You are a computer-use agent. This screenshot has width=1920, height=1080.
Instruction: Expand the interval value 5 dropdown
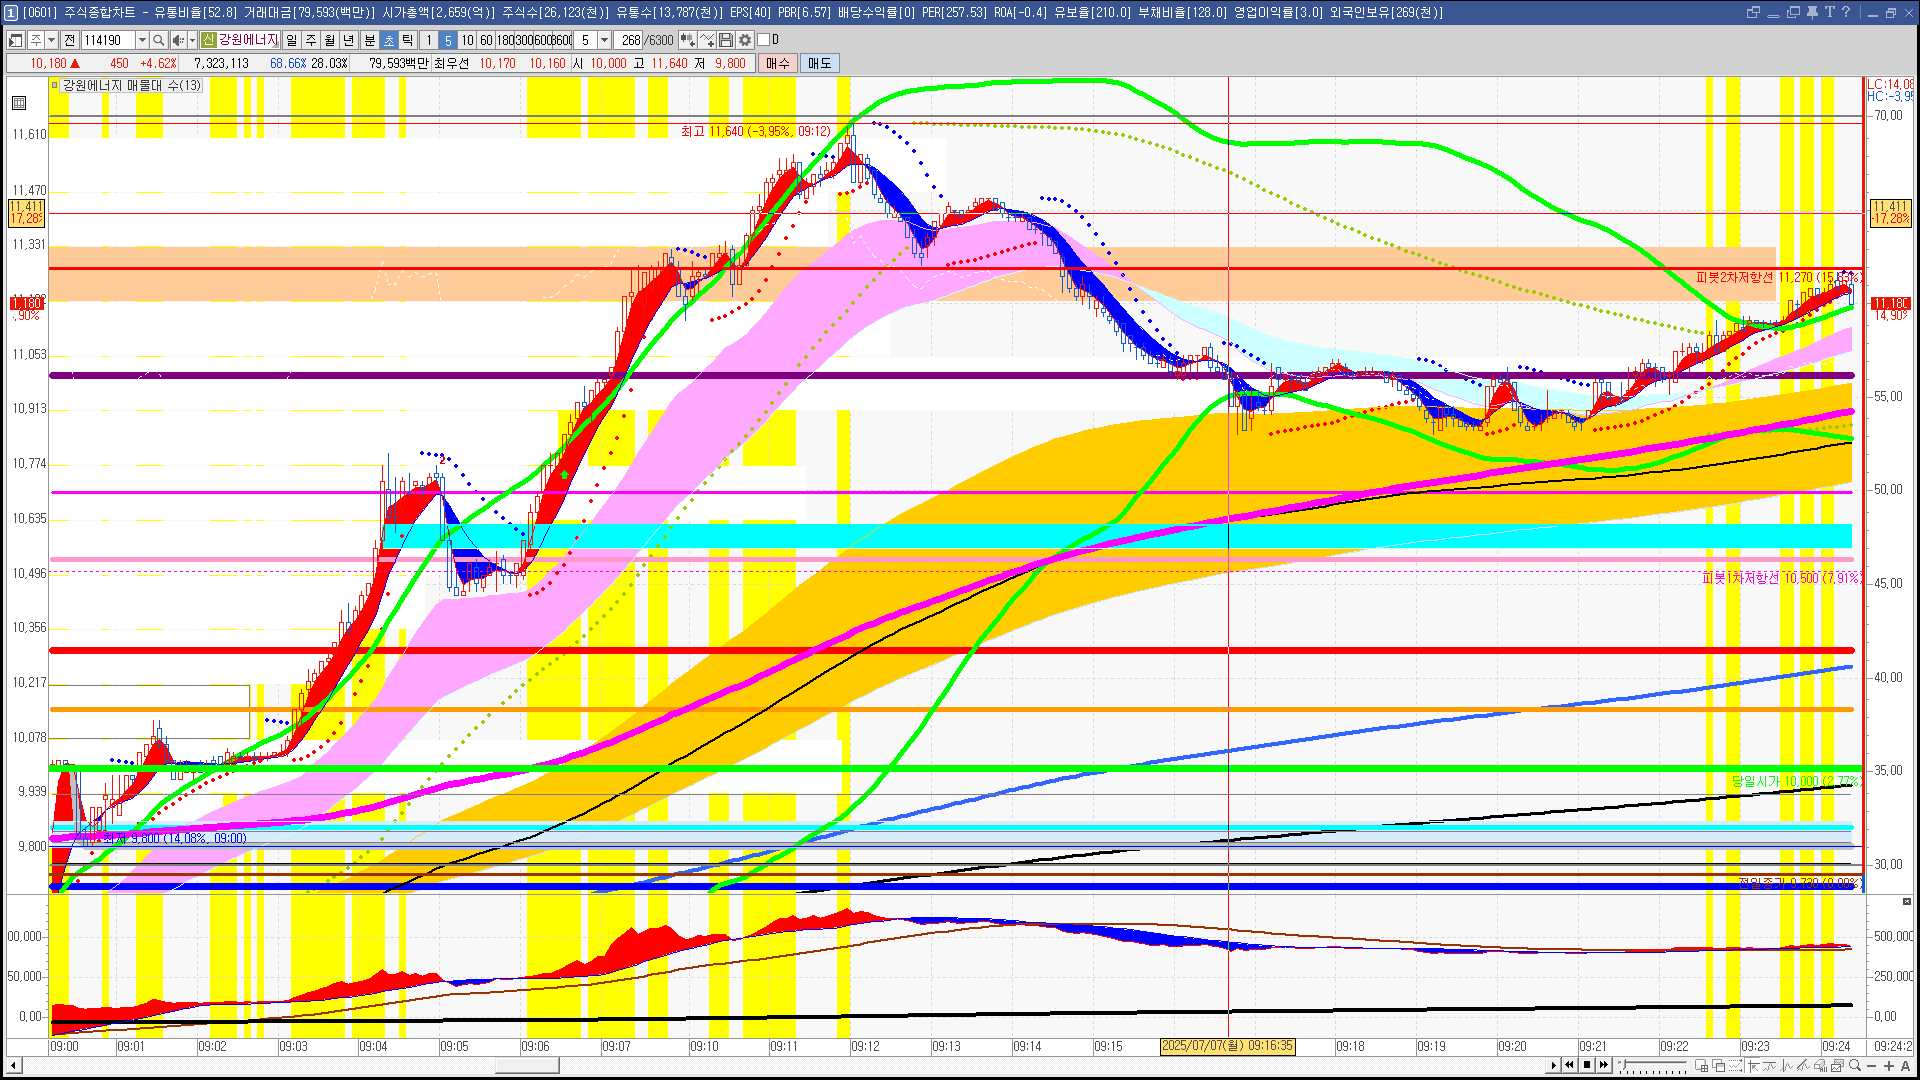[604, 40]
